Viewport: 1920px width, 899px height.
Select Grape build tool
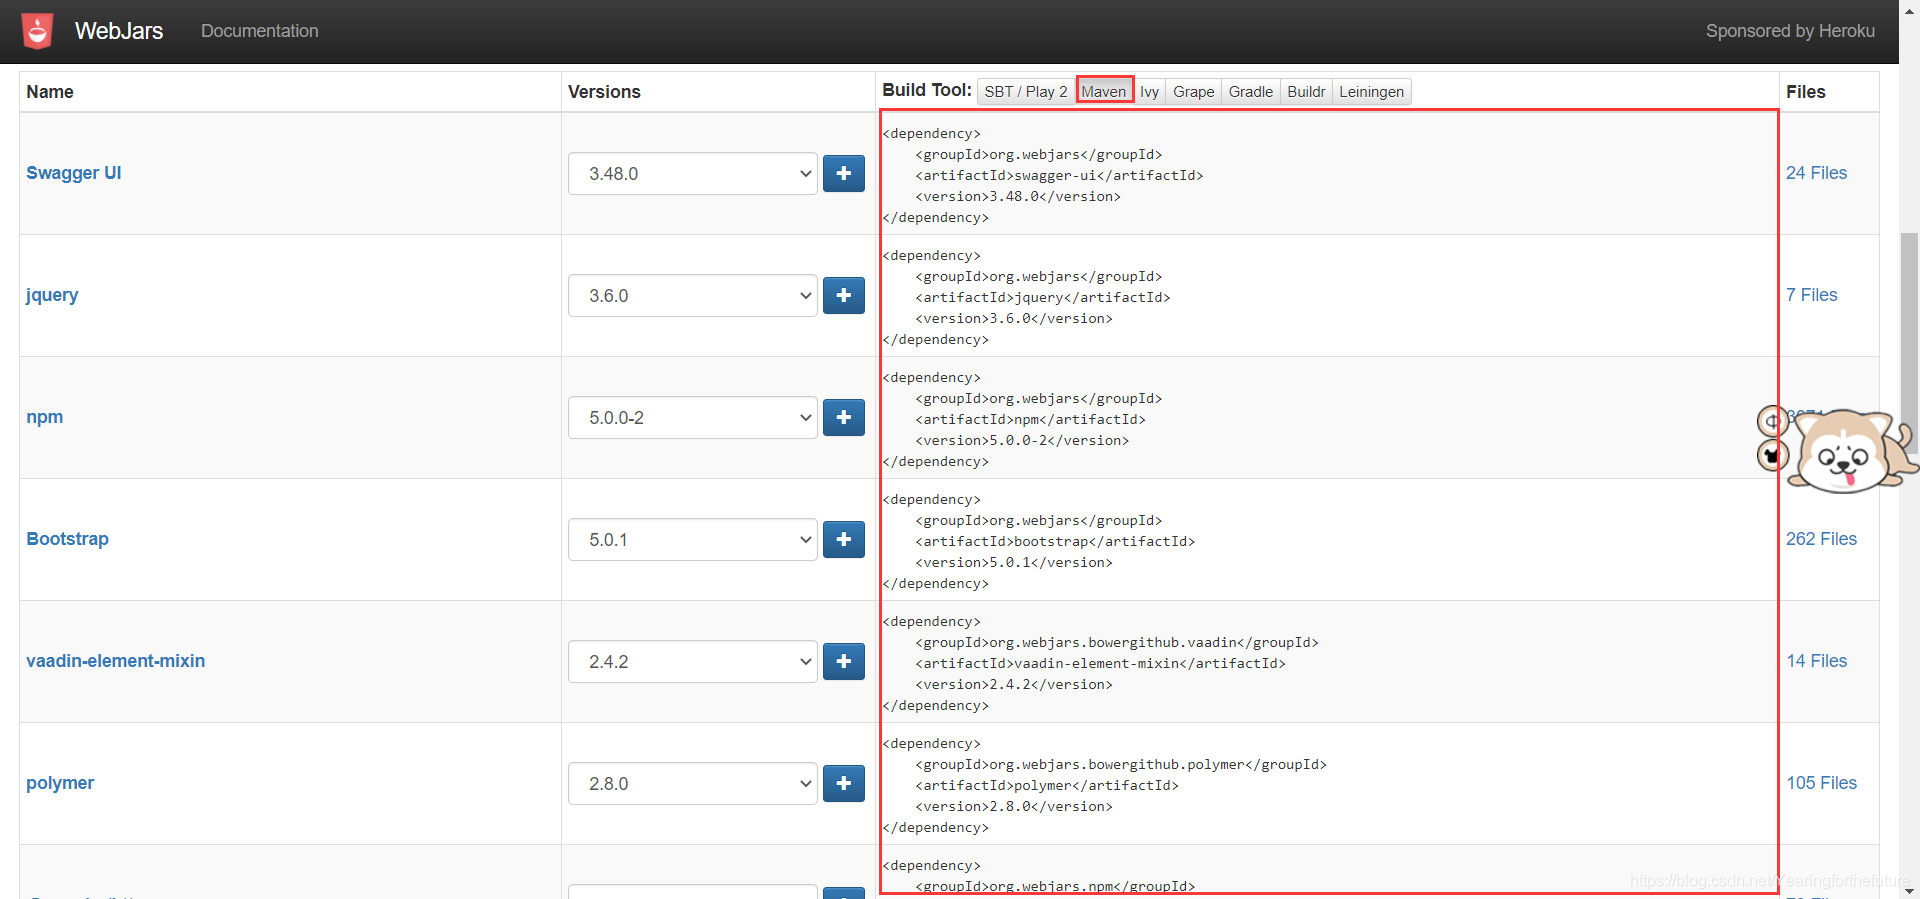[1194, 91]
